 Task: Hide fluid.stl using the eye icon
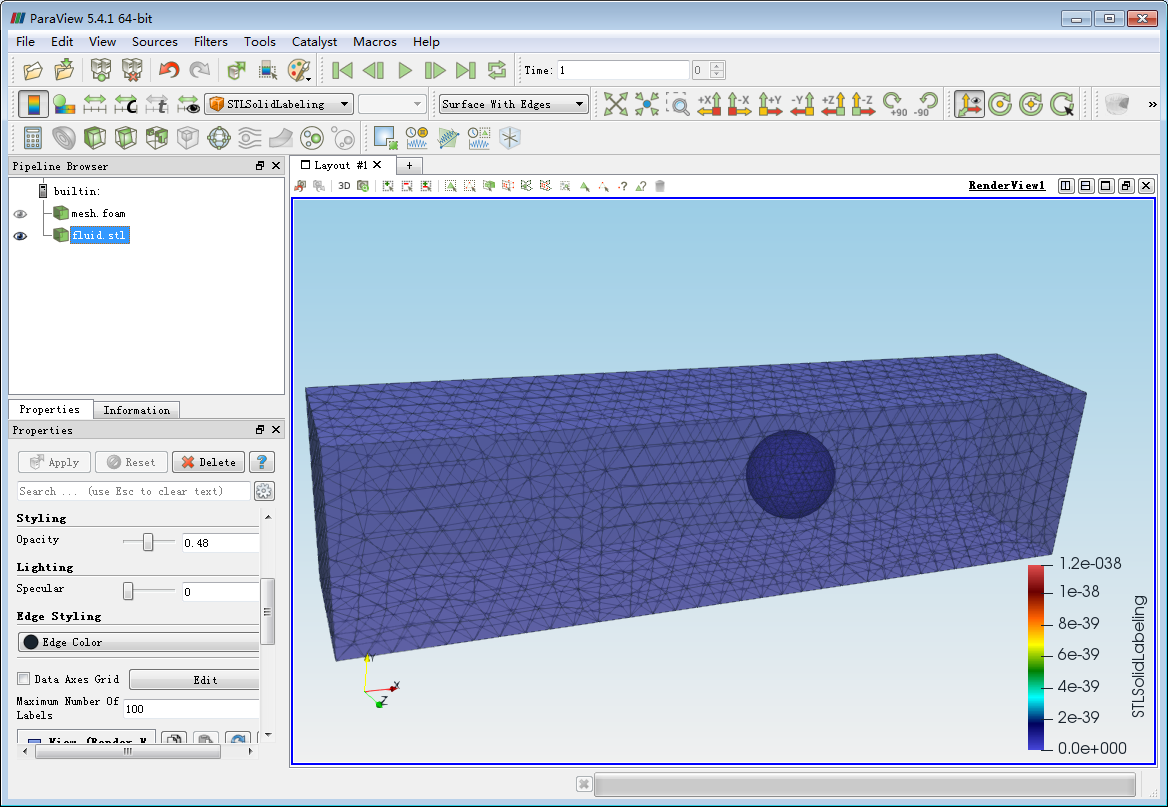click(20, 235)
